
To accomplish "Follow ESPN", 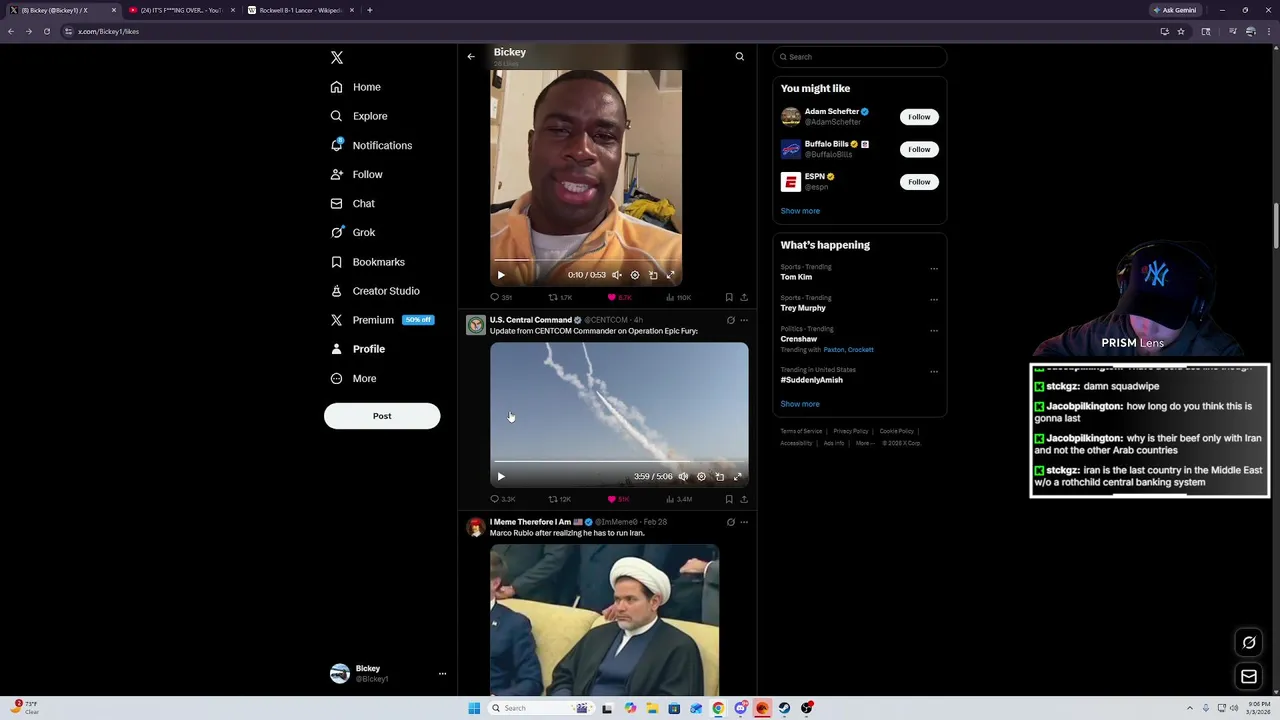I will pos(919,182).
